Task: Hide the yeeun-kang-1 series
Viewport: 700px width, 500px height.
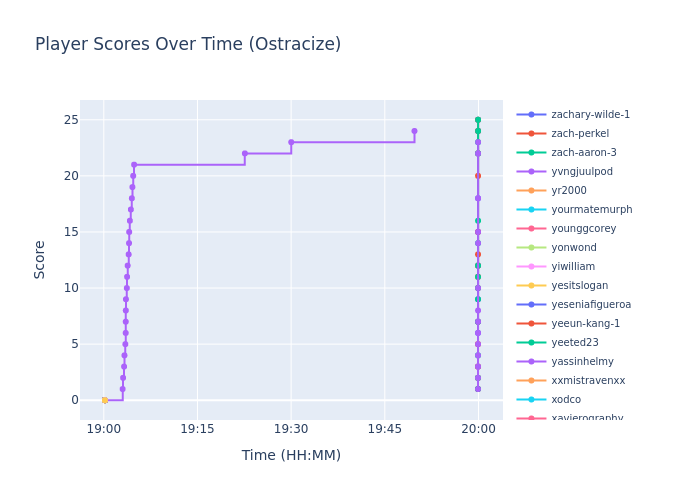Action: point(583,324)
